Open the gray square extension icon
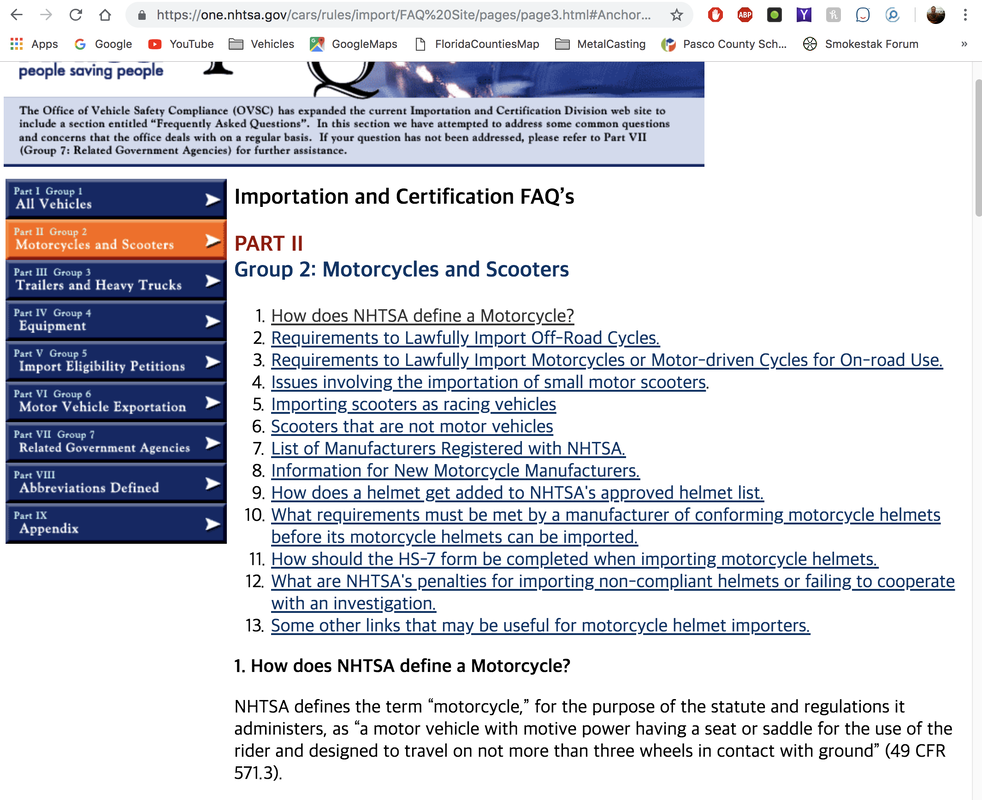 [833, 14]
